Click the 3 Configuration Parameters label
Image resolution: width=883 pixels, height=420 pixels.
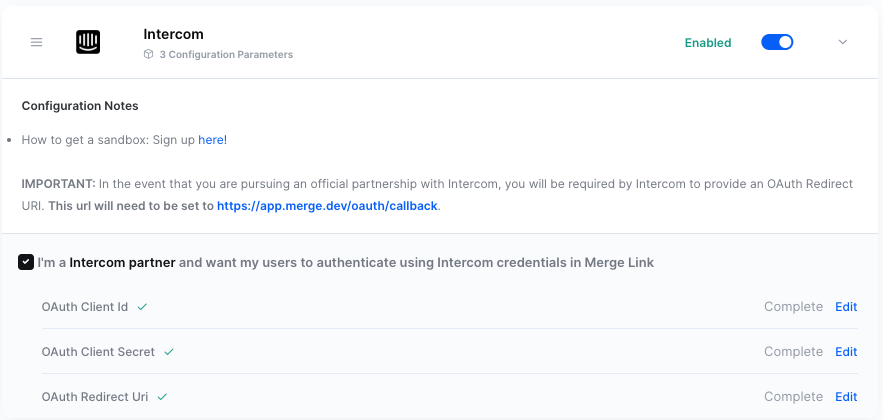(x=226, y=55)
